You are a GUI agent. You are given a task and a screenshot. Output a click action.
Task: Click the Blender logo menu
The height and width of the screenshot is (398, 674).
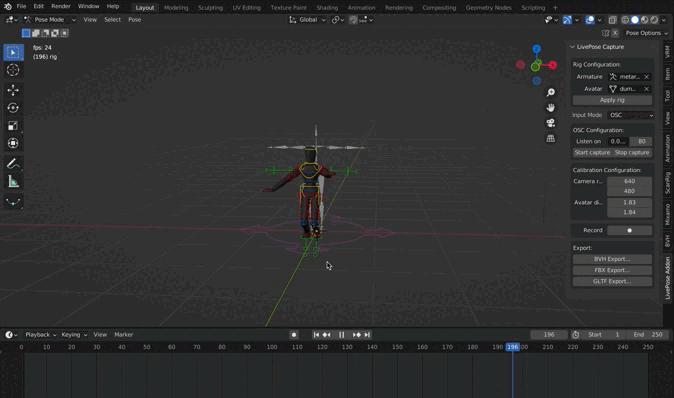point(7,6)
